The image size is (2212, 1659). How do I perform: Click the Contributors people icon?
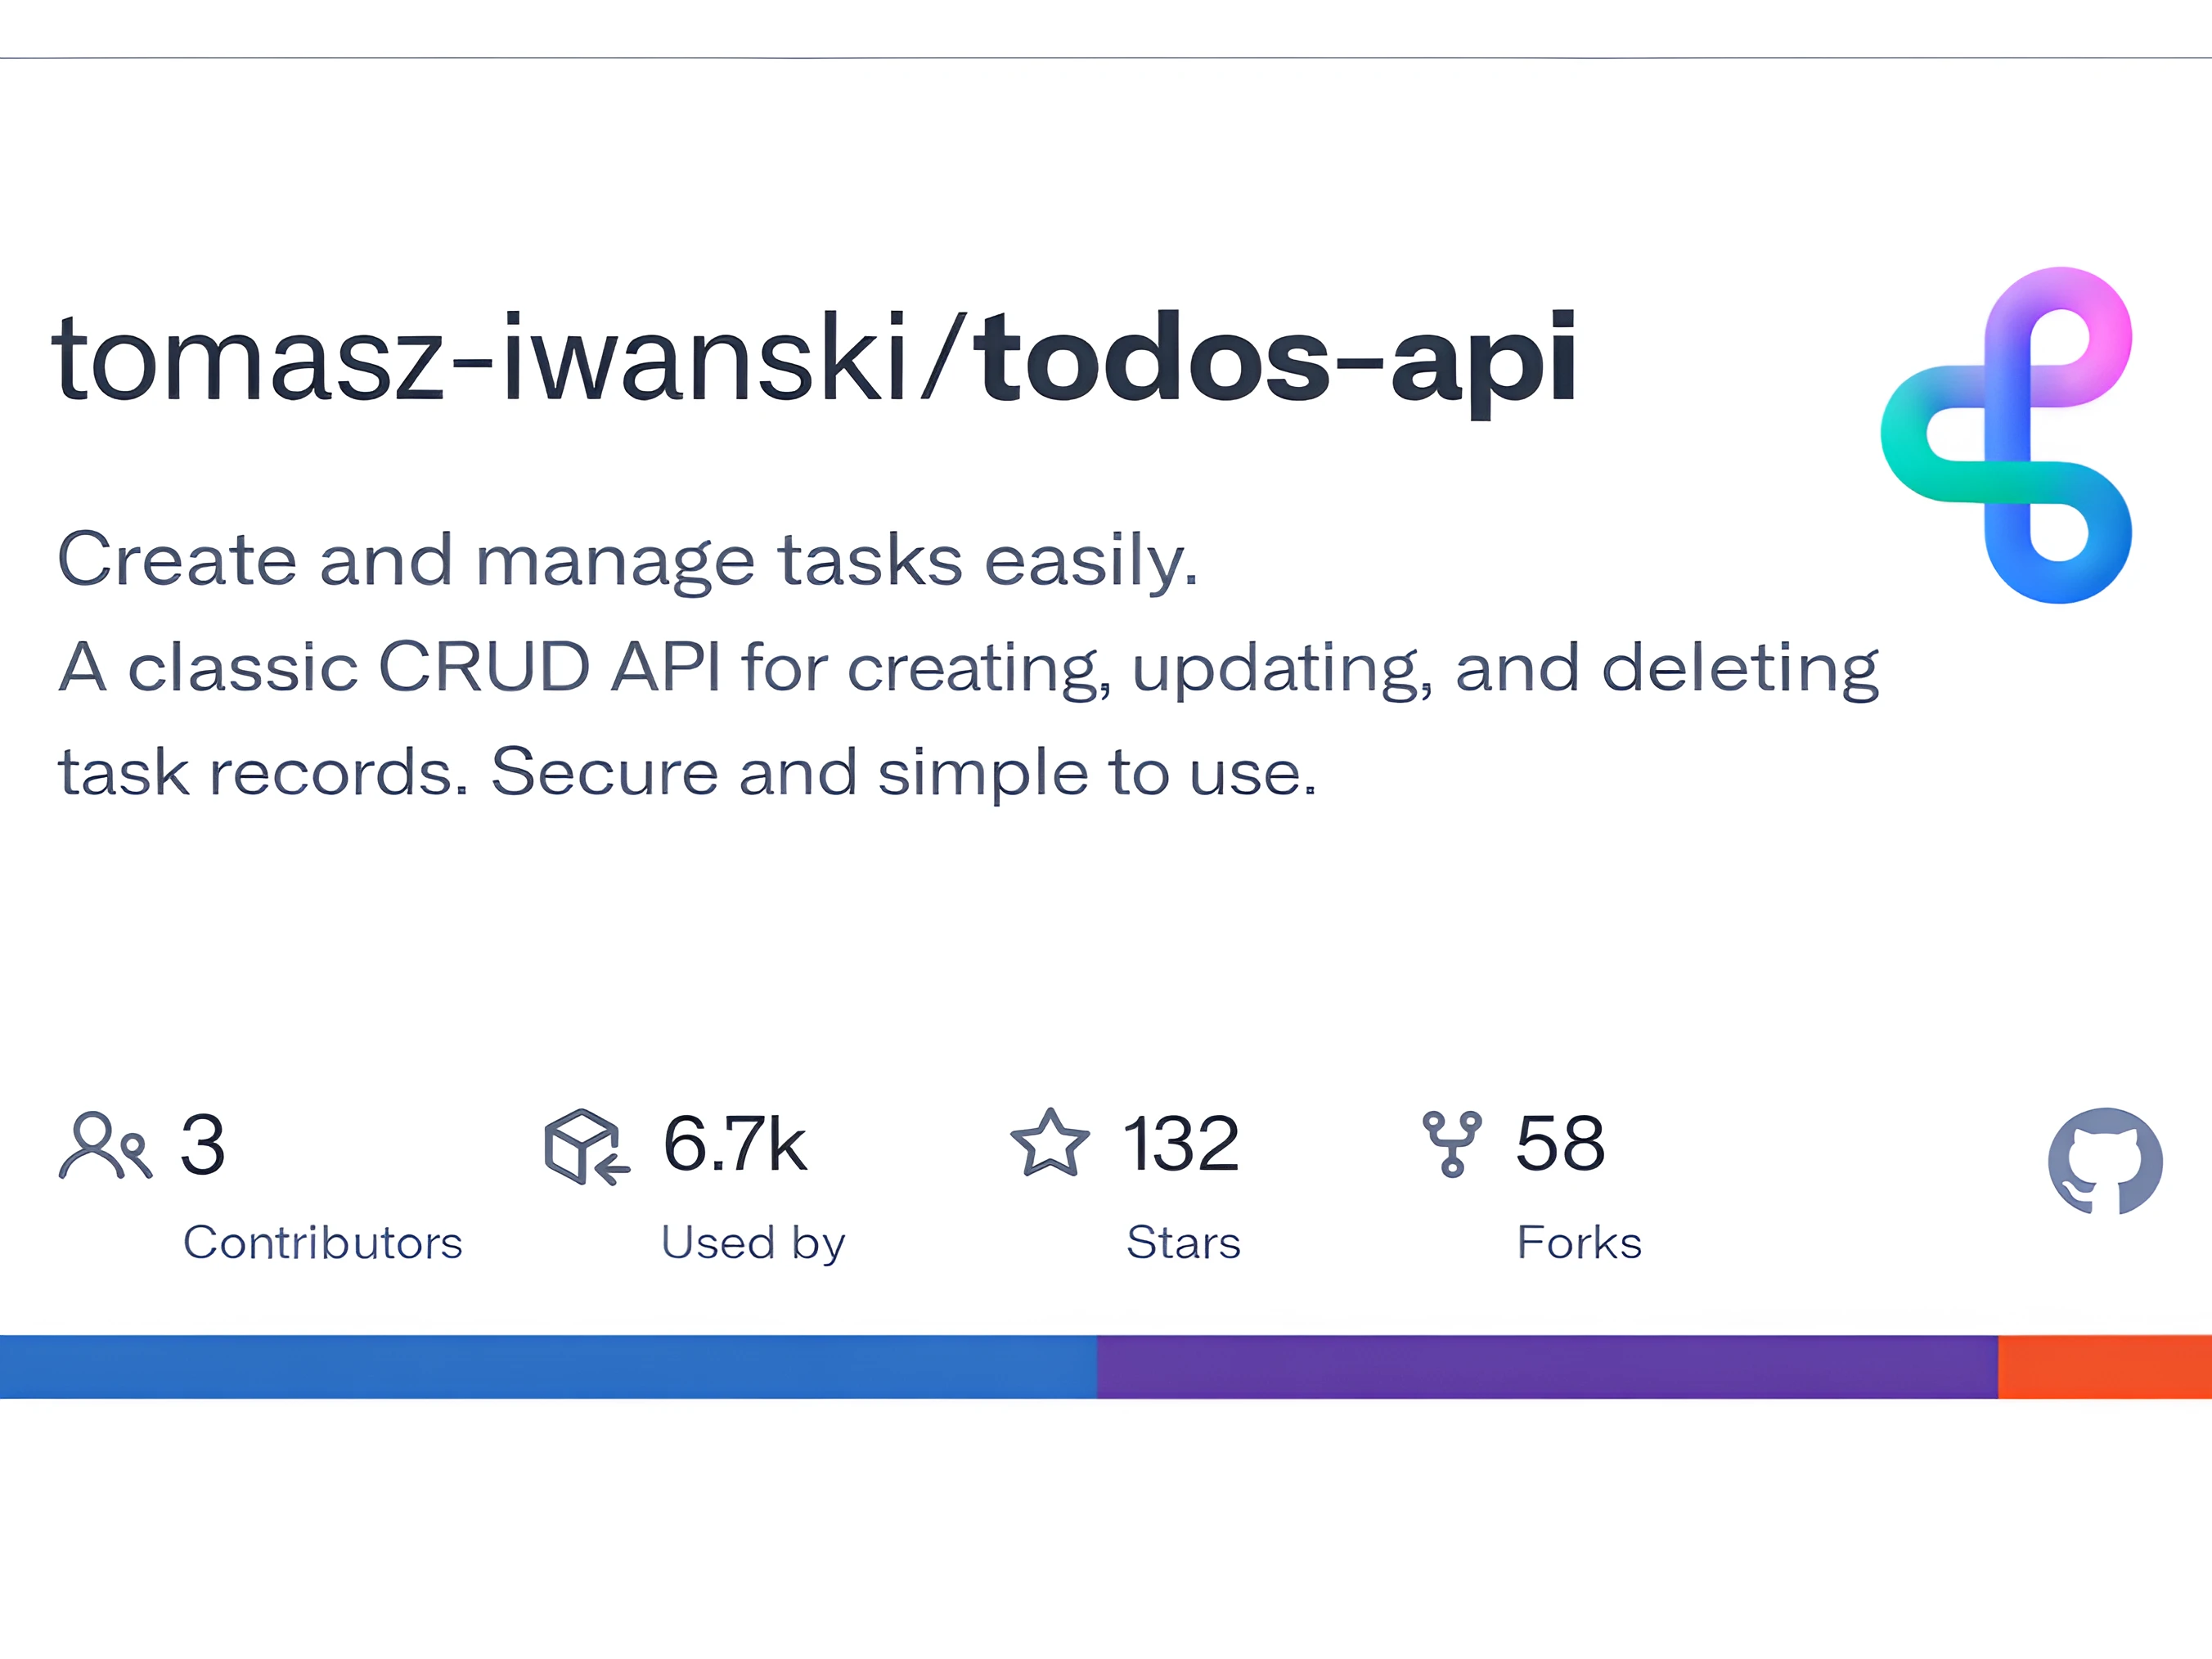(x=105, y=1145)
